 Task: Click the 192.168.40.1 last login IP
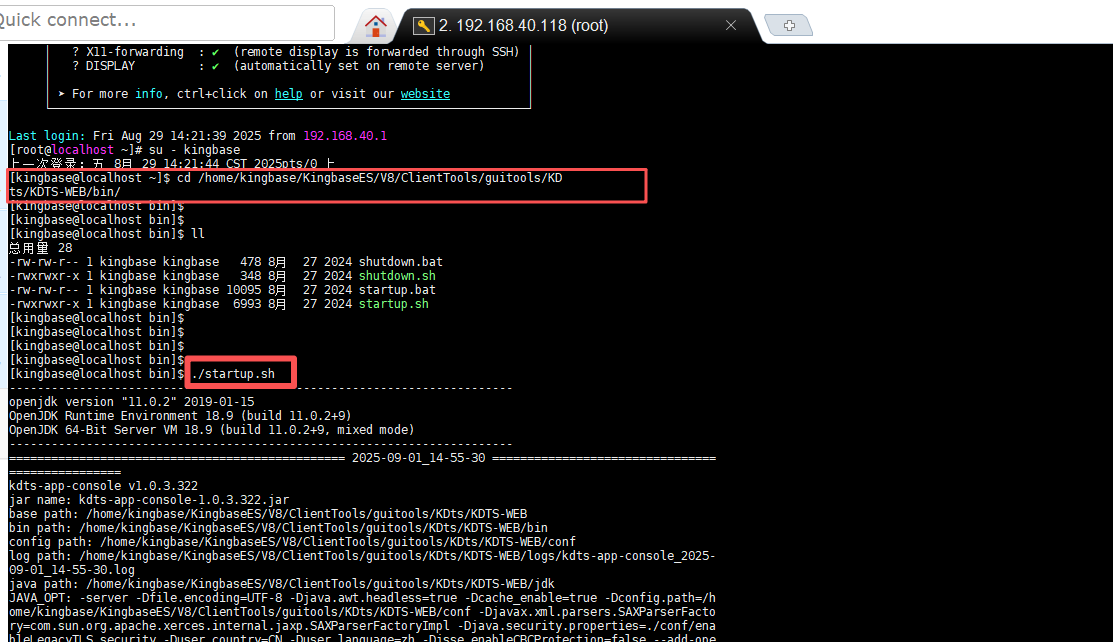click(345, 136)
